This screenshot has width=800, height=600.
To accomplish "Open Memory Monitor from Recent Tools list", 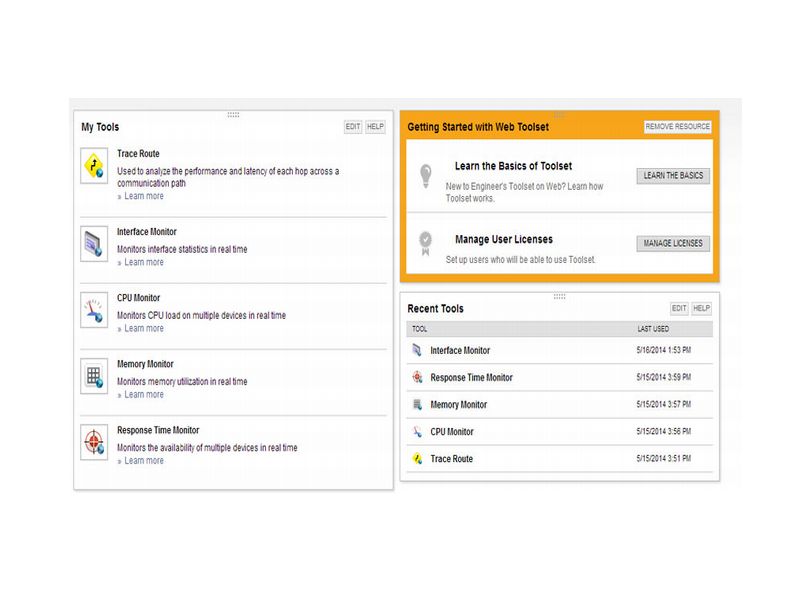I will tap(459, 405).
